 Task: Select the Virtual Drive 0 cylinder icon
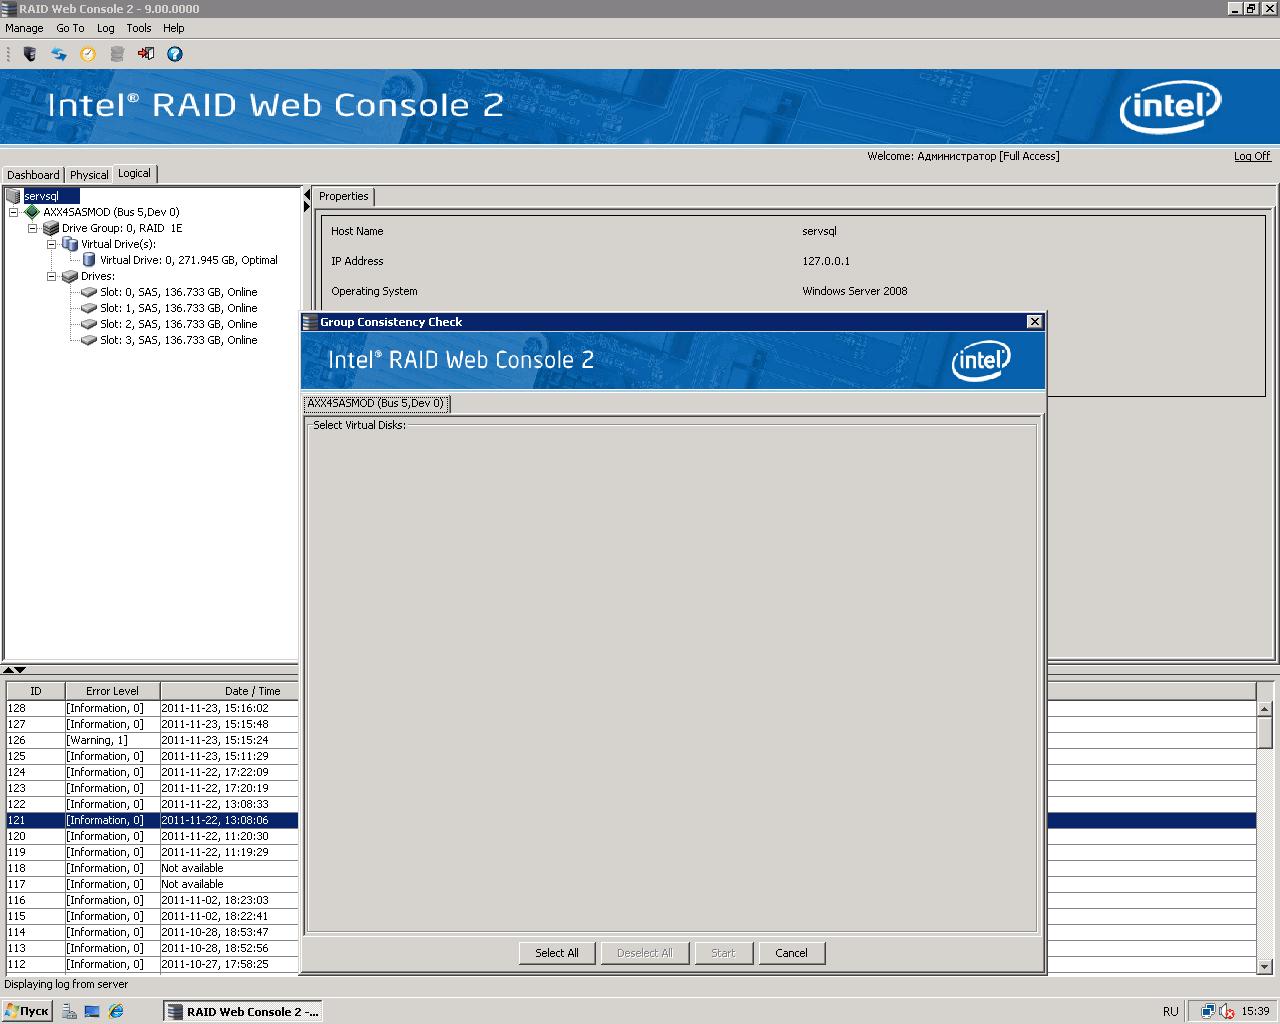pyautogui.click(x=89, y=260)
